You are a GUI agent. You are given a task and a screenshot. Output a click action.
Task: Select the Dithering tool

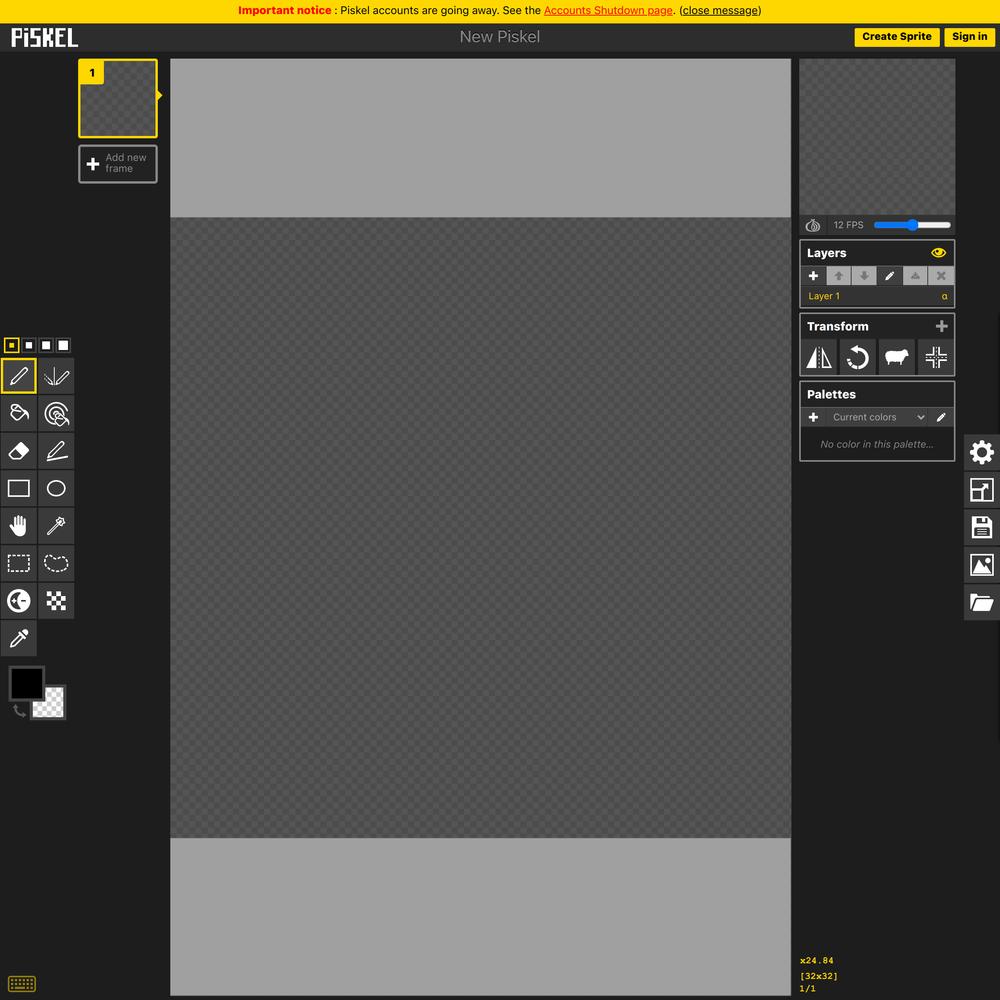click(x=56, y=601)
